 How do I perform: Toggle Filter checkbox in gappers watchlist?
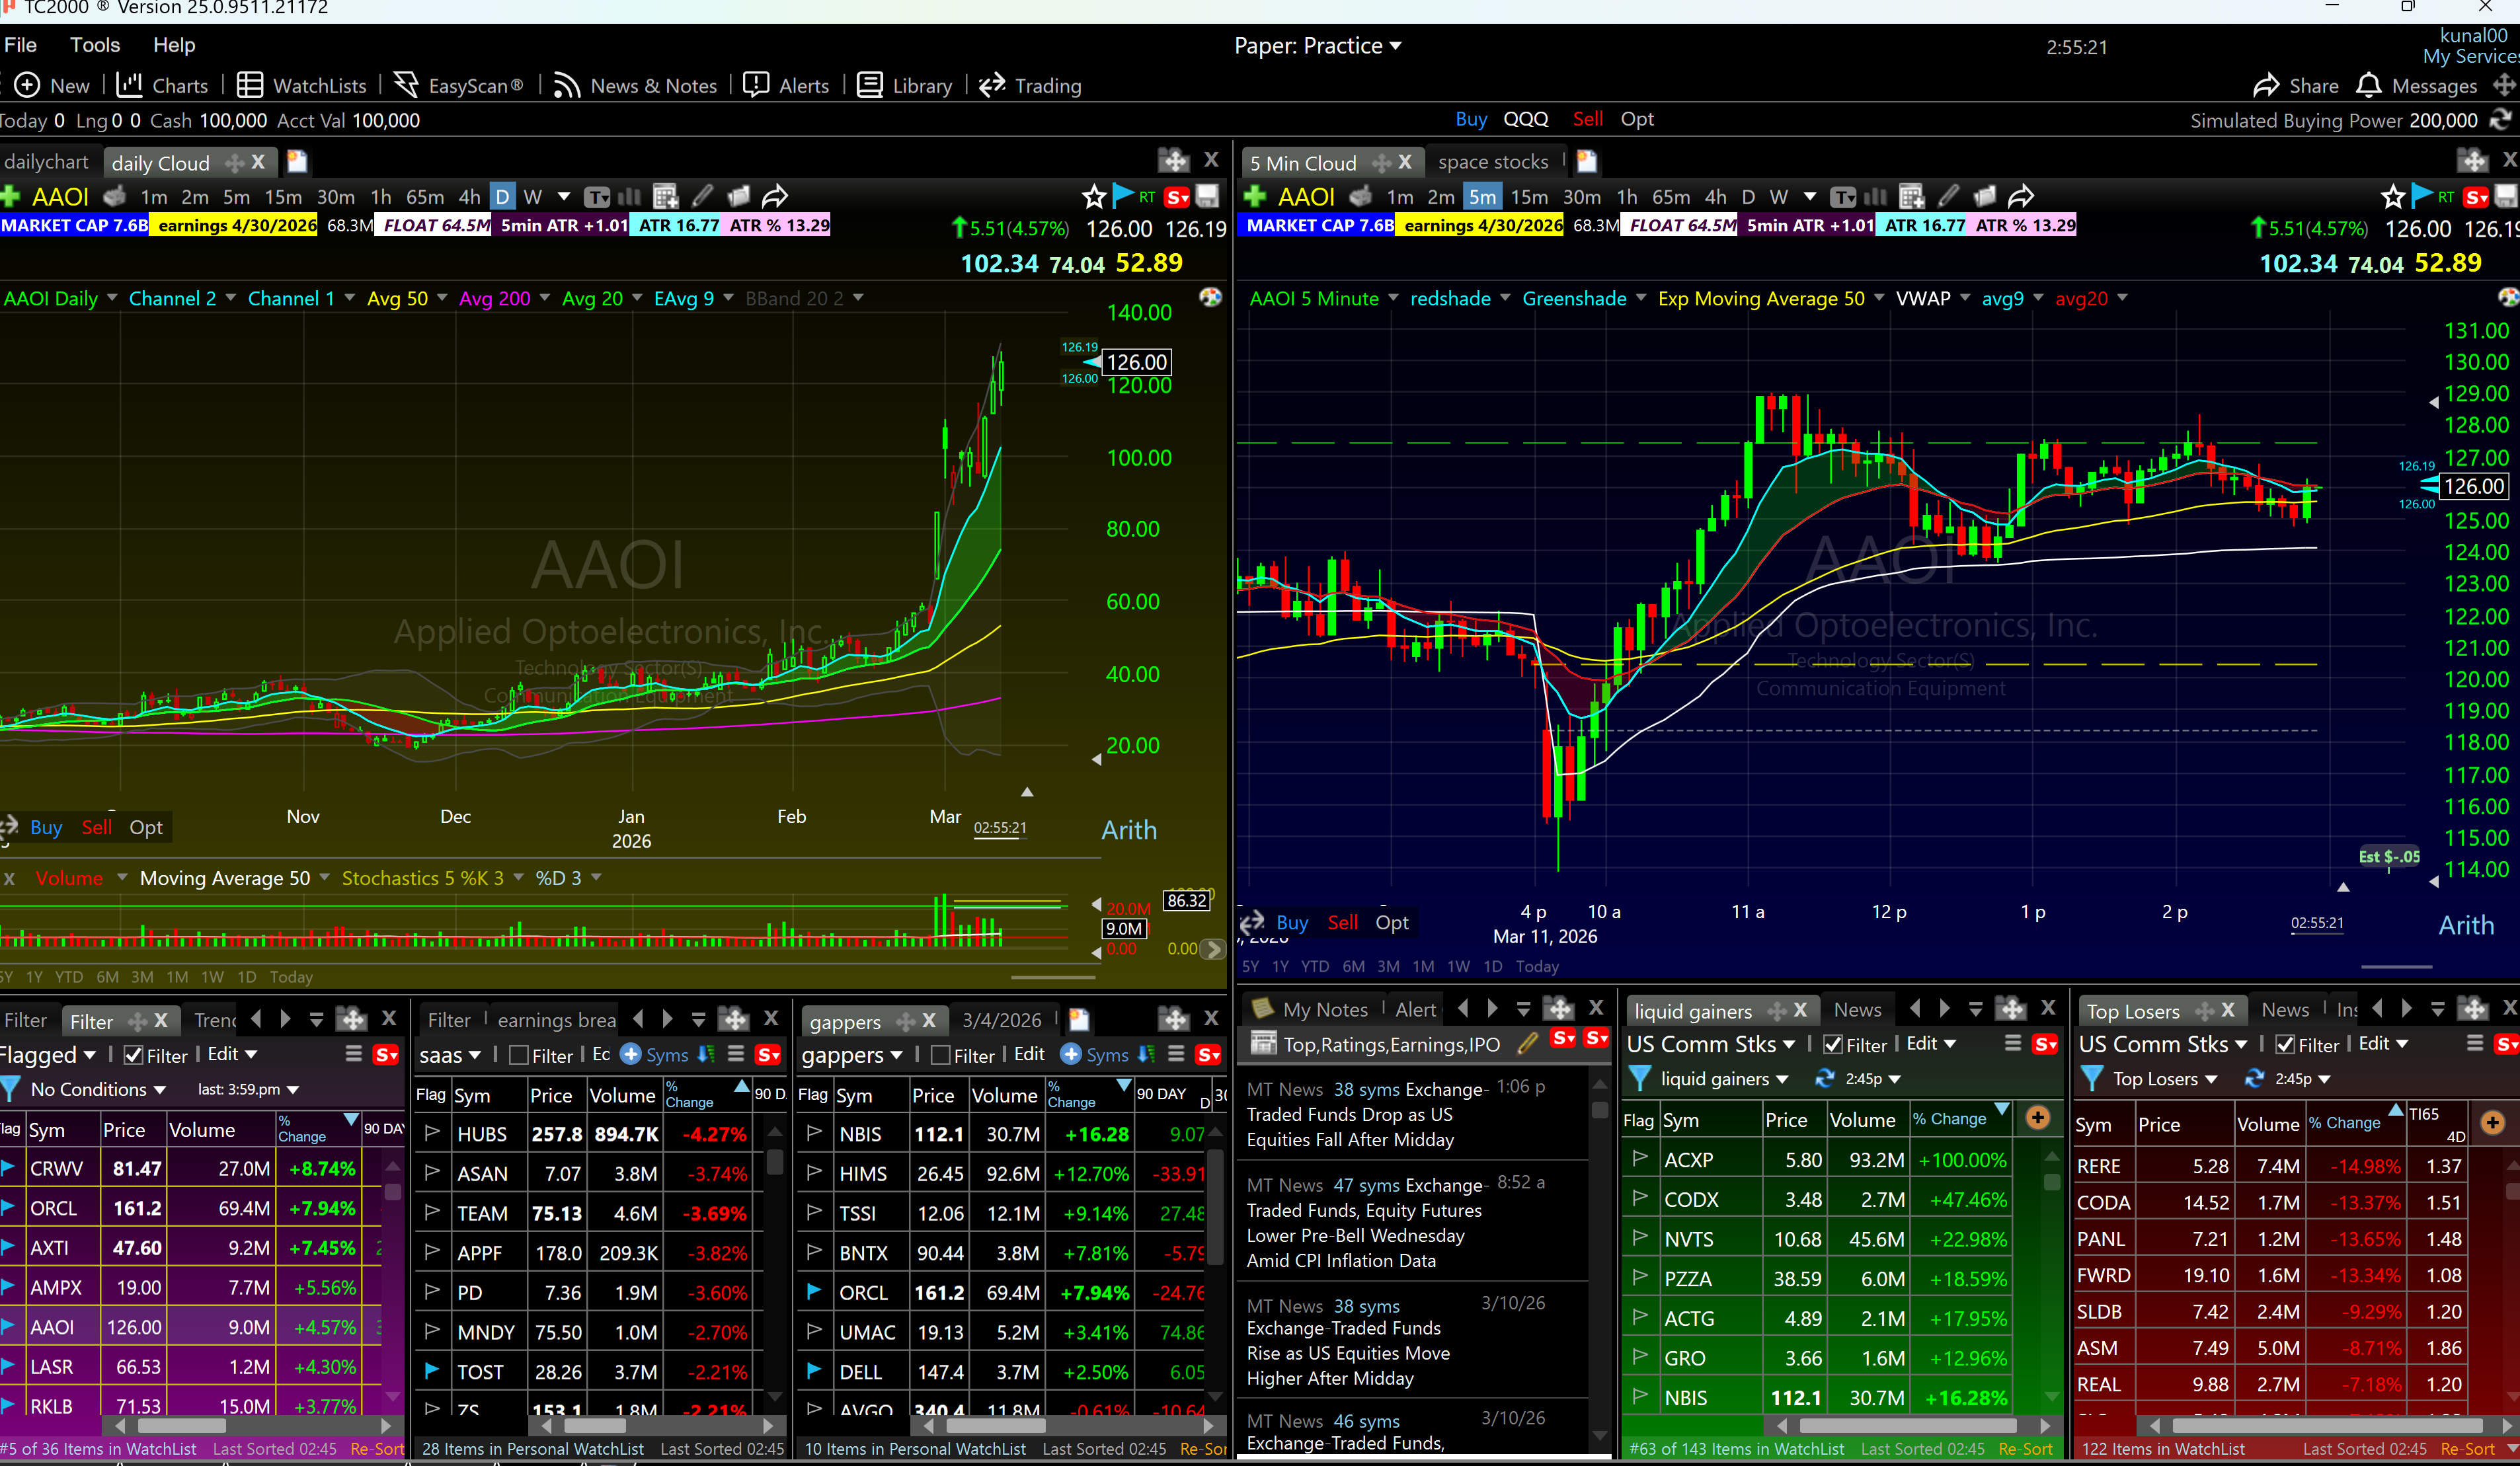point(940,1056)
